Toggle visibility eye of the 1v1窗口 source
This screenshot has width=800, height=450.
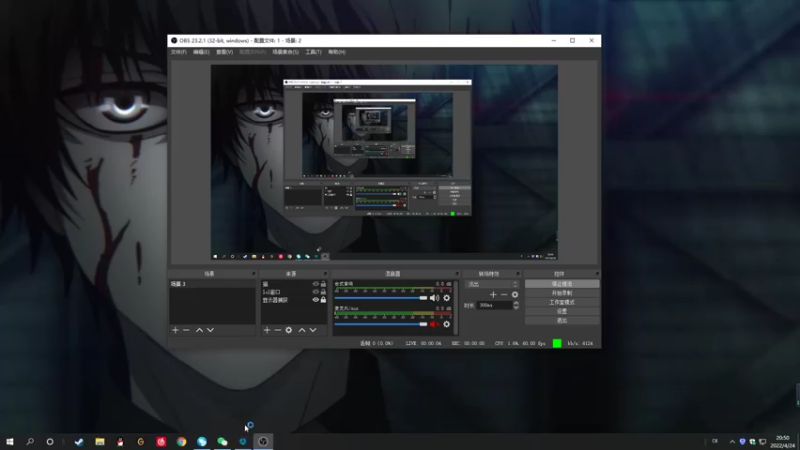315,292
